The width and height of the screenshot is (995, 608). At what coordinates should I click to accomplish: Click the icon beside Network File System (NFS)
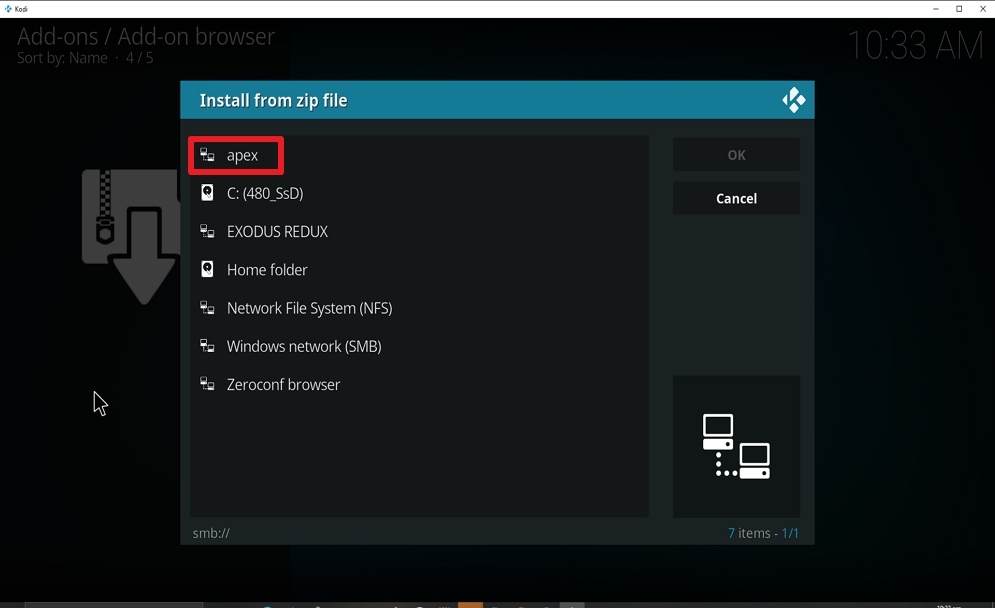(x=208, y=308)
